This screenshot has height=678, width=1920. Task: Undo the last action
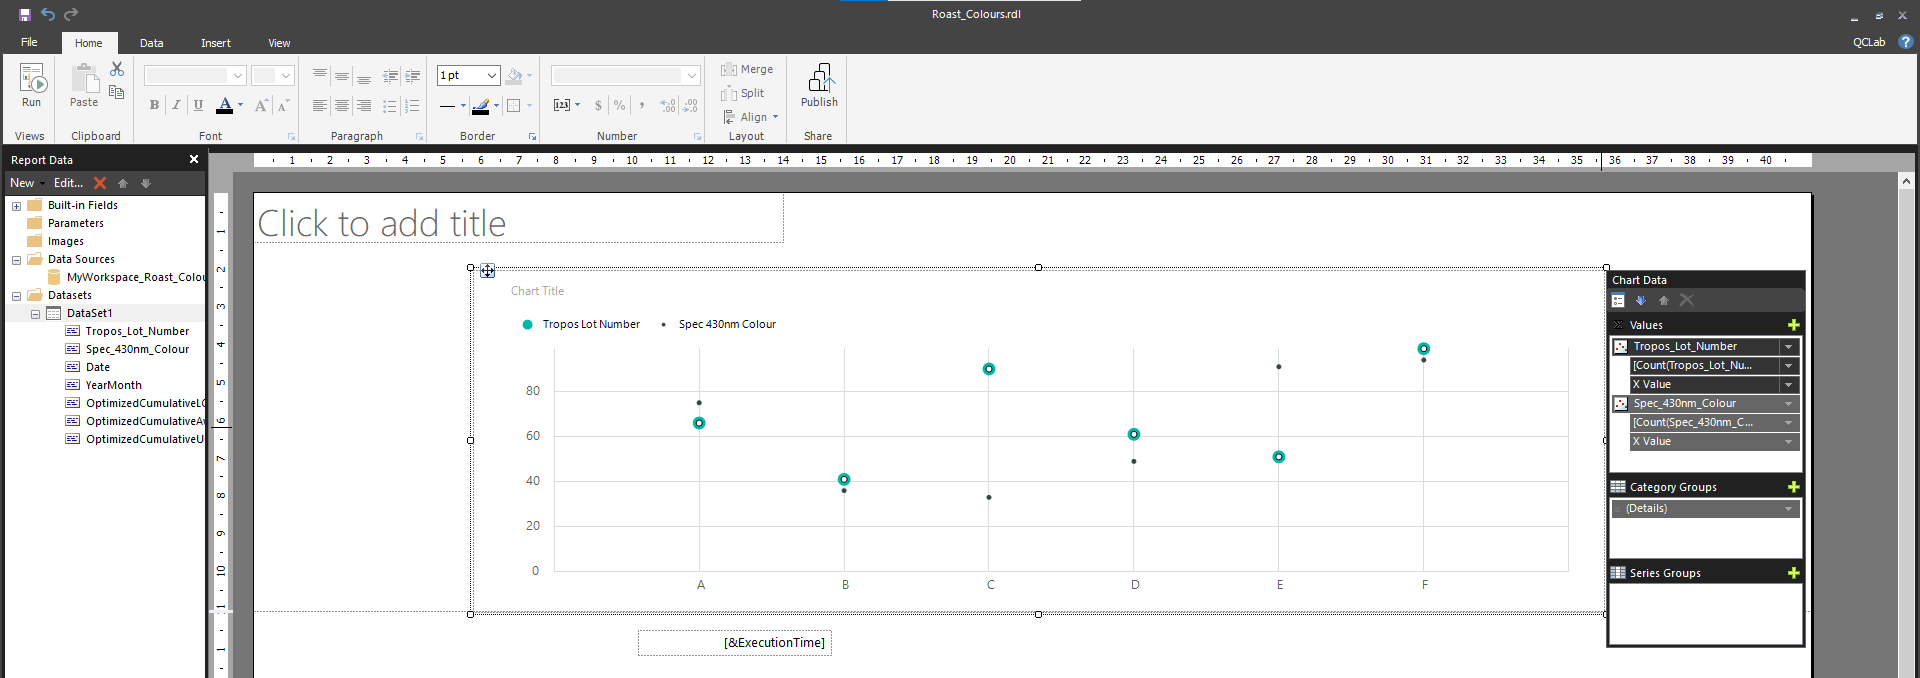(48, 14)
